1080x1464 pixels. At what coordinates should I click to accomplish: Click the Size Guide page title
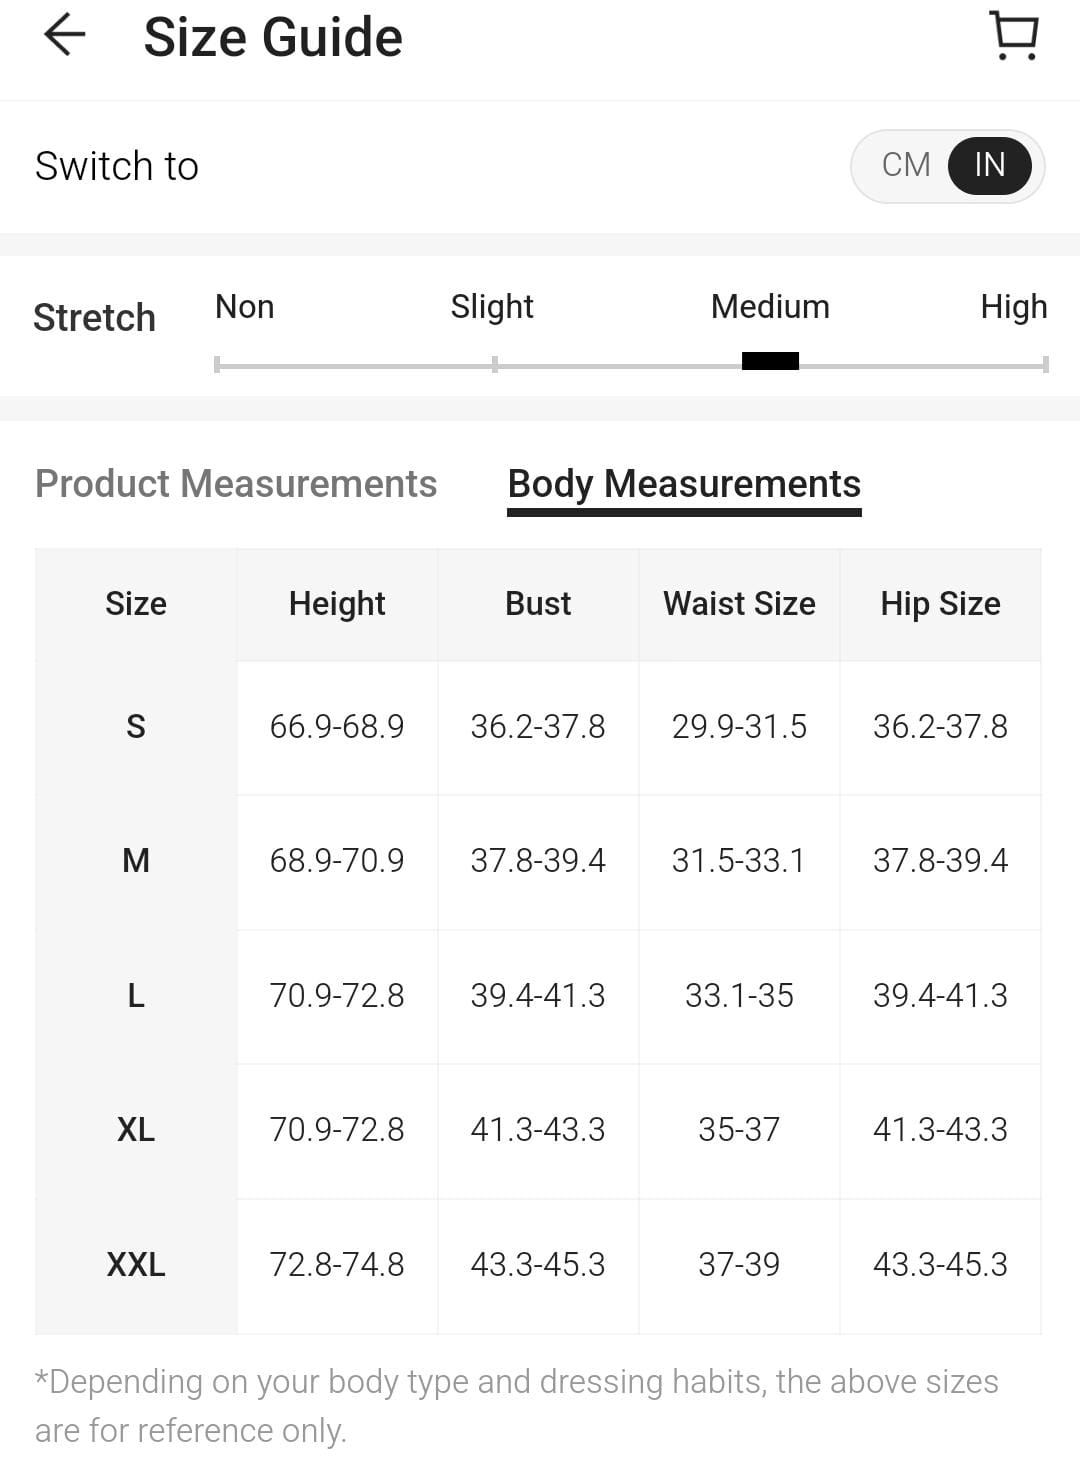pyautogui.click(x=273, y=38)
